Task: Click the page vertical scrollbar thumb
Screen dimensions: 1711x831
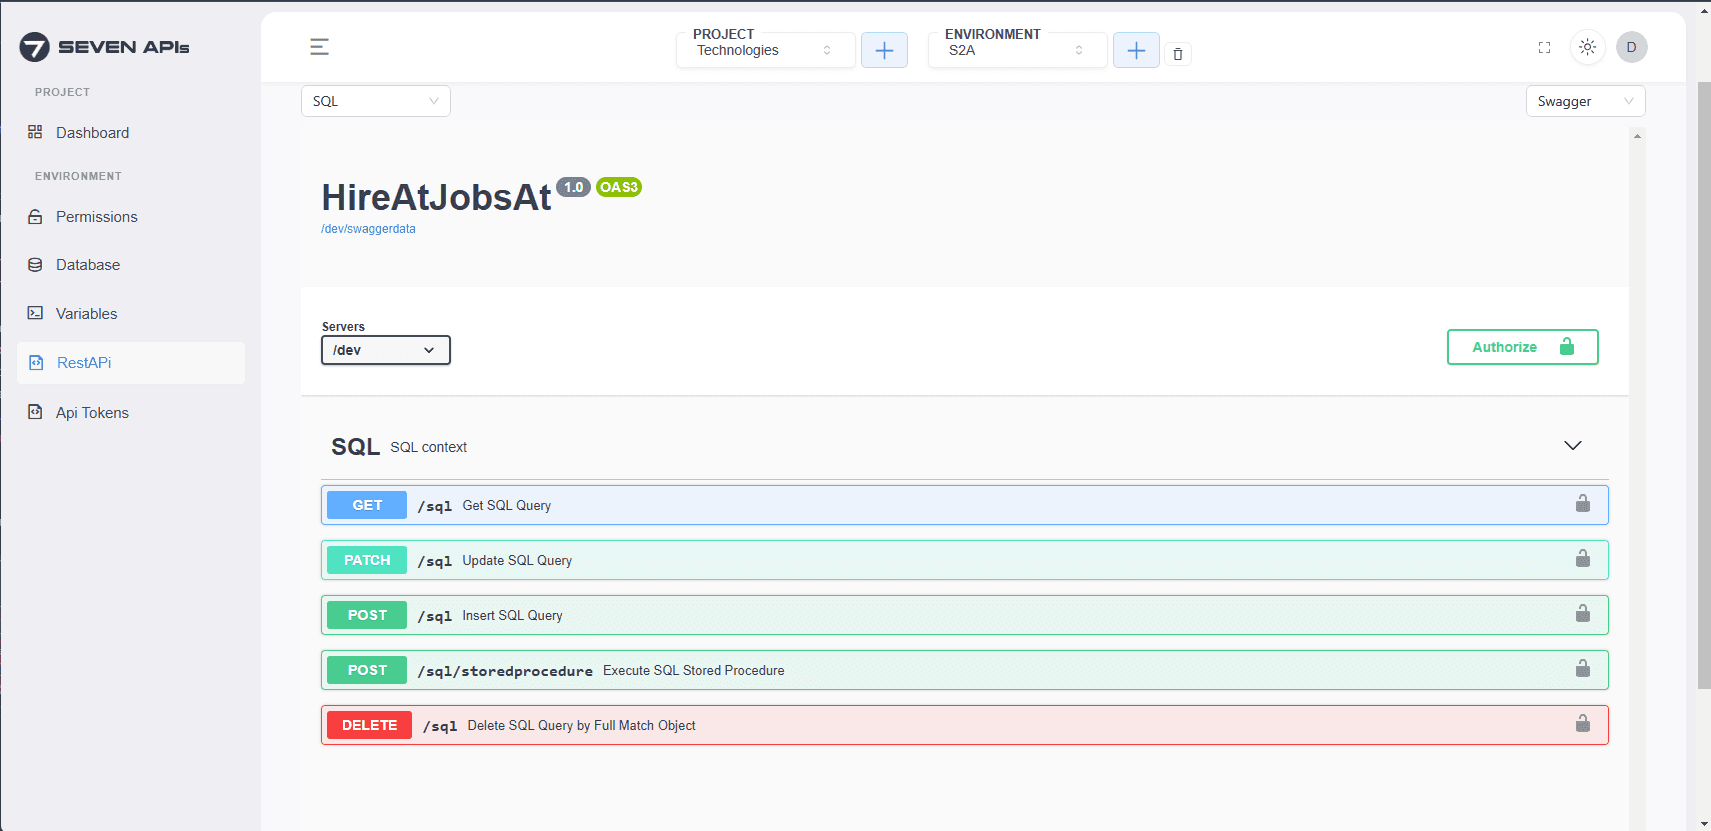Action: point(1704,385)
